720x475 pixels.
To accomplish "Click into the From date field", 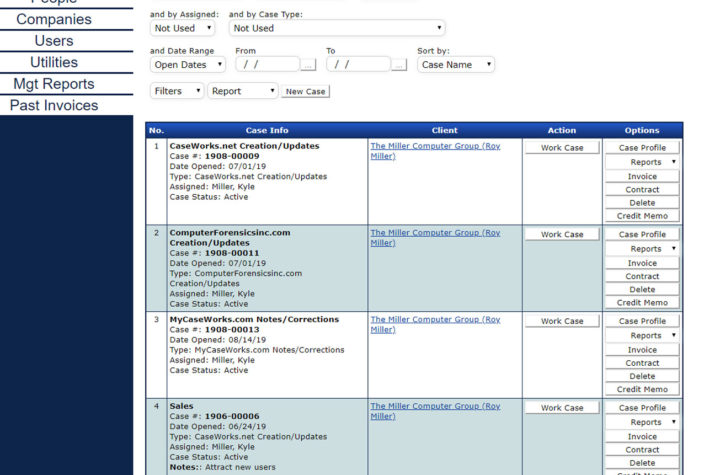I will pos(267,65).
